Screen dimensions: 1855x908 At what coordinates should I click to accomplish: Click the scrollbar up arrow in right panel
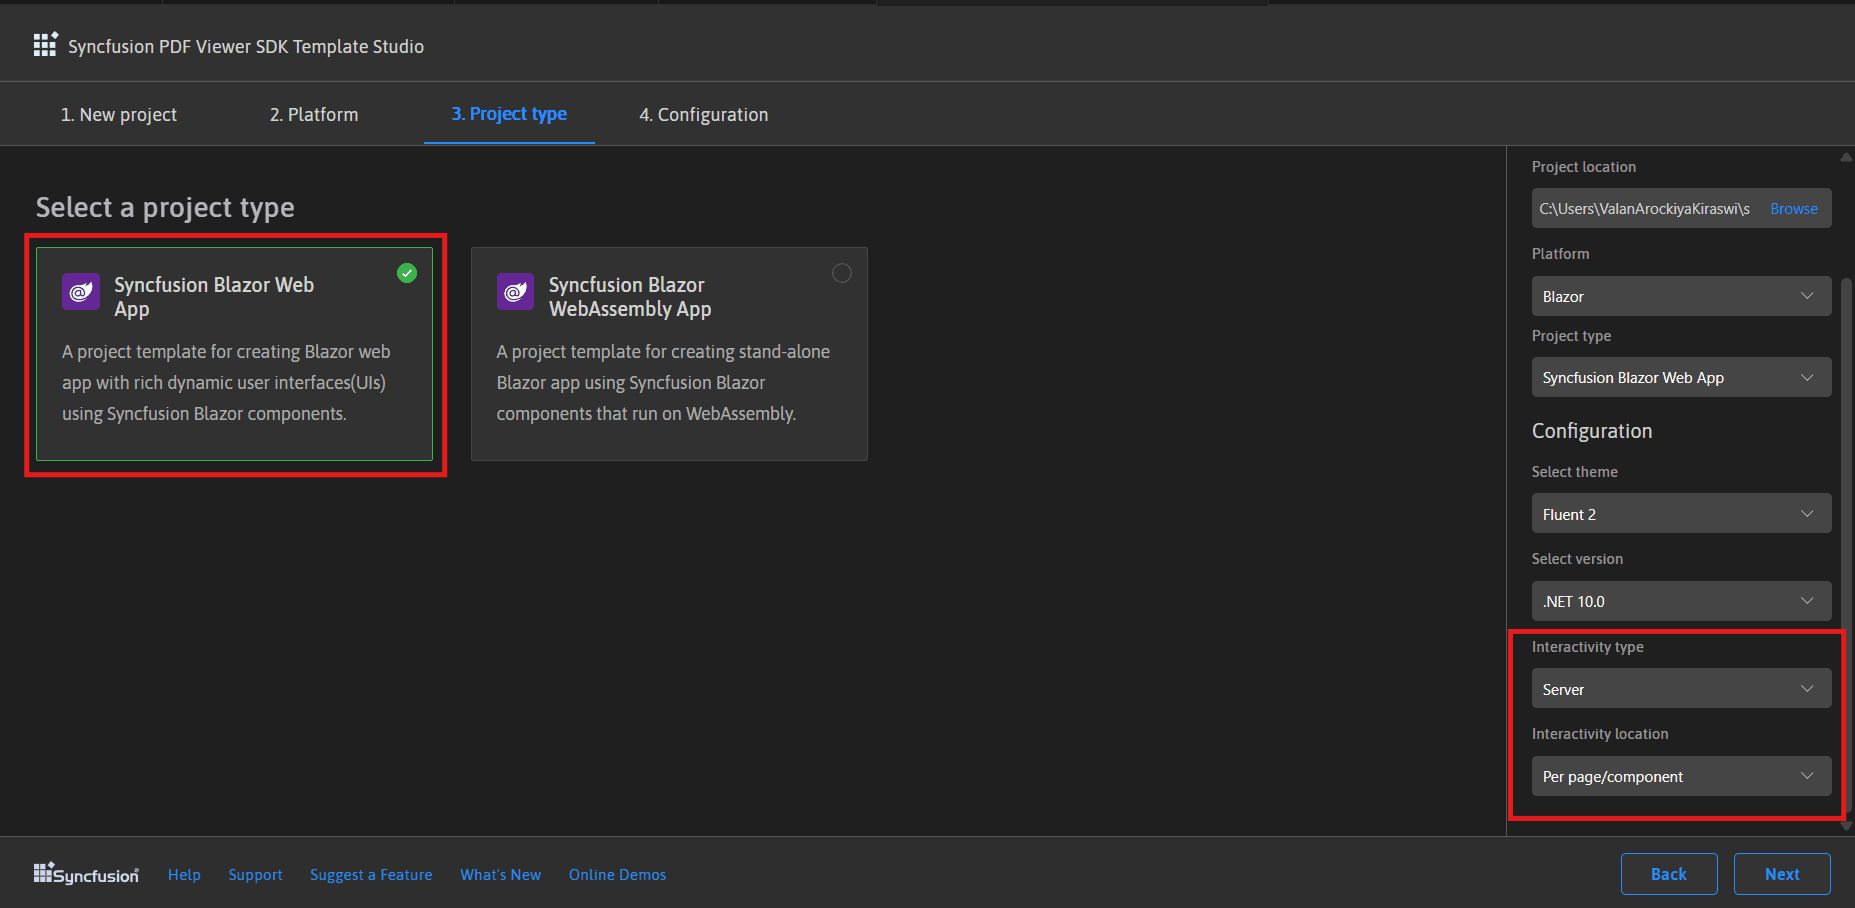(x=1847, y=157)
